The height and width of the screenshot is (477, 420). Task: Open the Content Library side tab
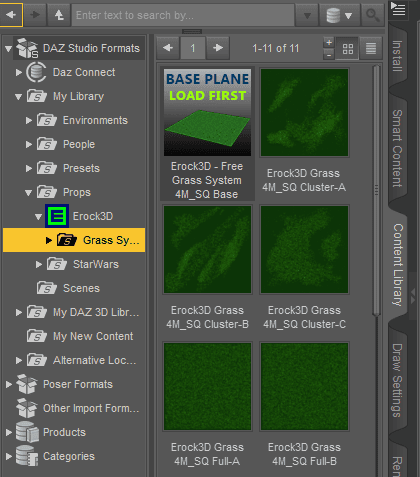point(397,265)
